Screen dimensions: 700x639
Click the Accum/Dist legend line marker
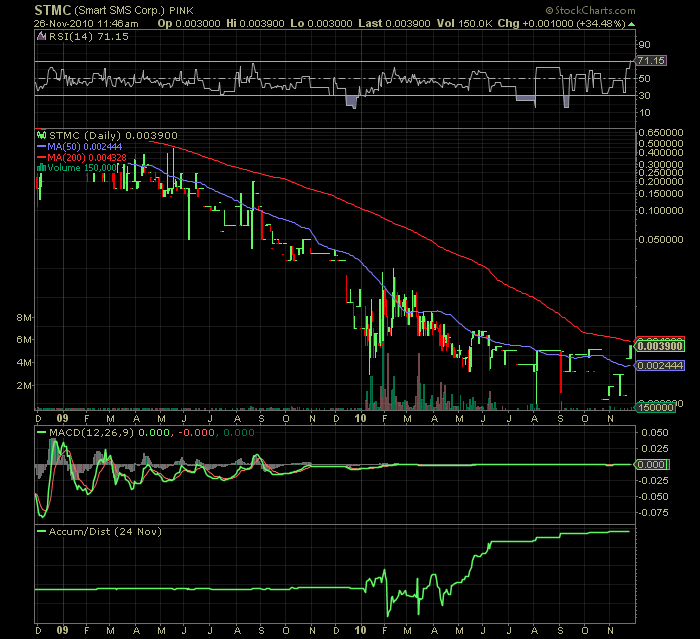point(41,531)
